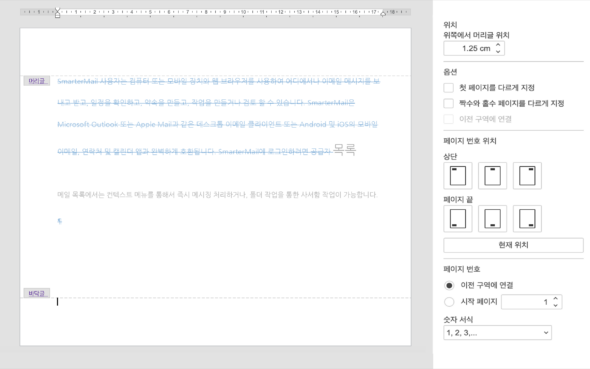
Task: Select '시작 페이지' radio button
Action: point(449,302)
